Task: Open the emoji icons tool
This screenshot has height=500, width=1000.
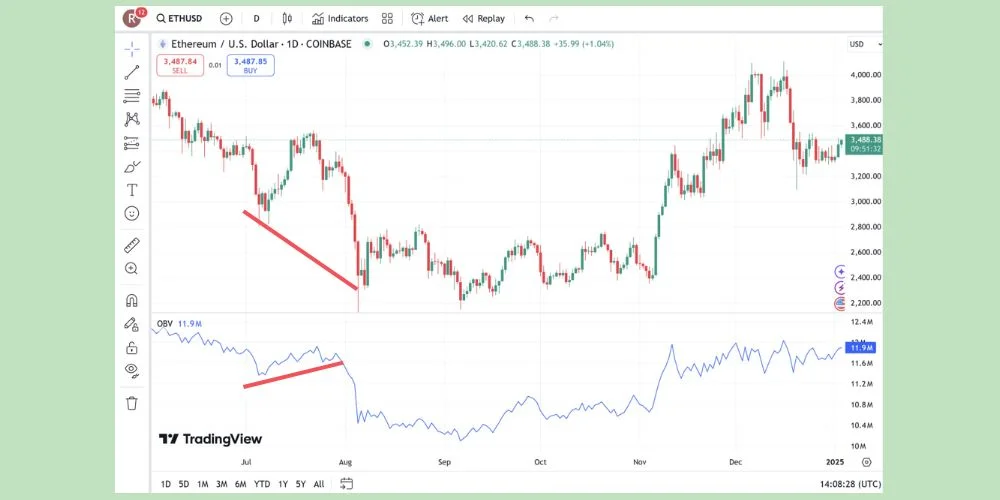Action: pyautogui.click(x=132, y=213)
